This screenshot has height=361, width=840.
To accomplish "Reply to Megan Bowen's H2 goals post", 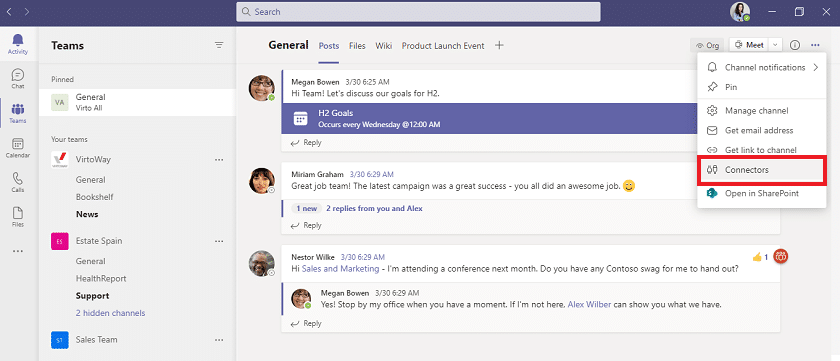I will click(306, 143).
